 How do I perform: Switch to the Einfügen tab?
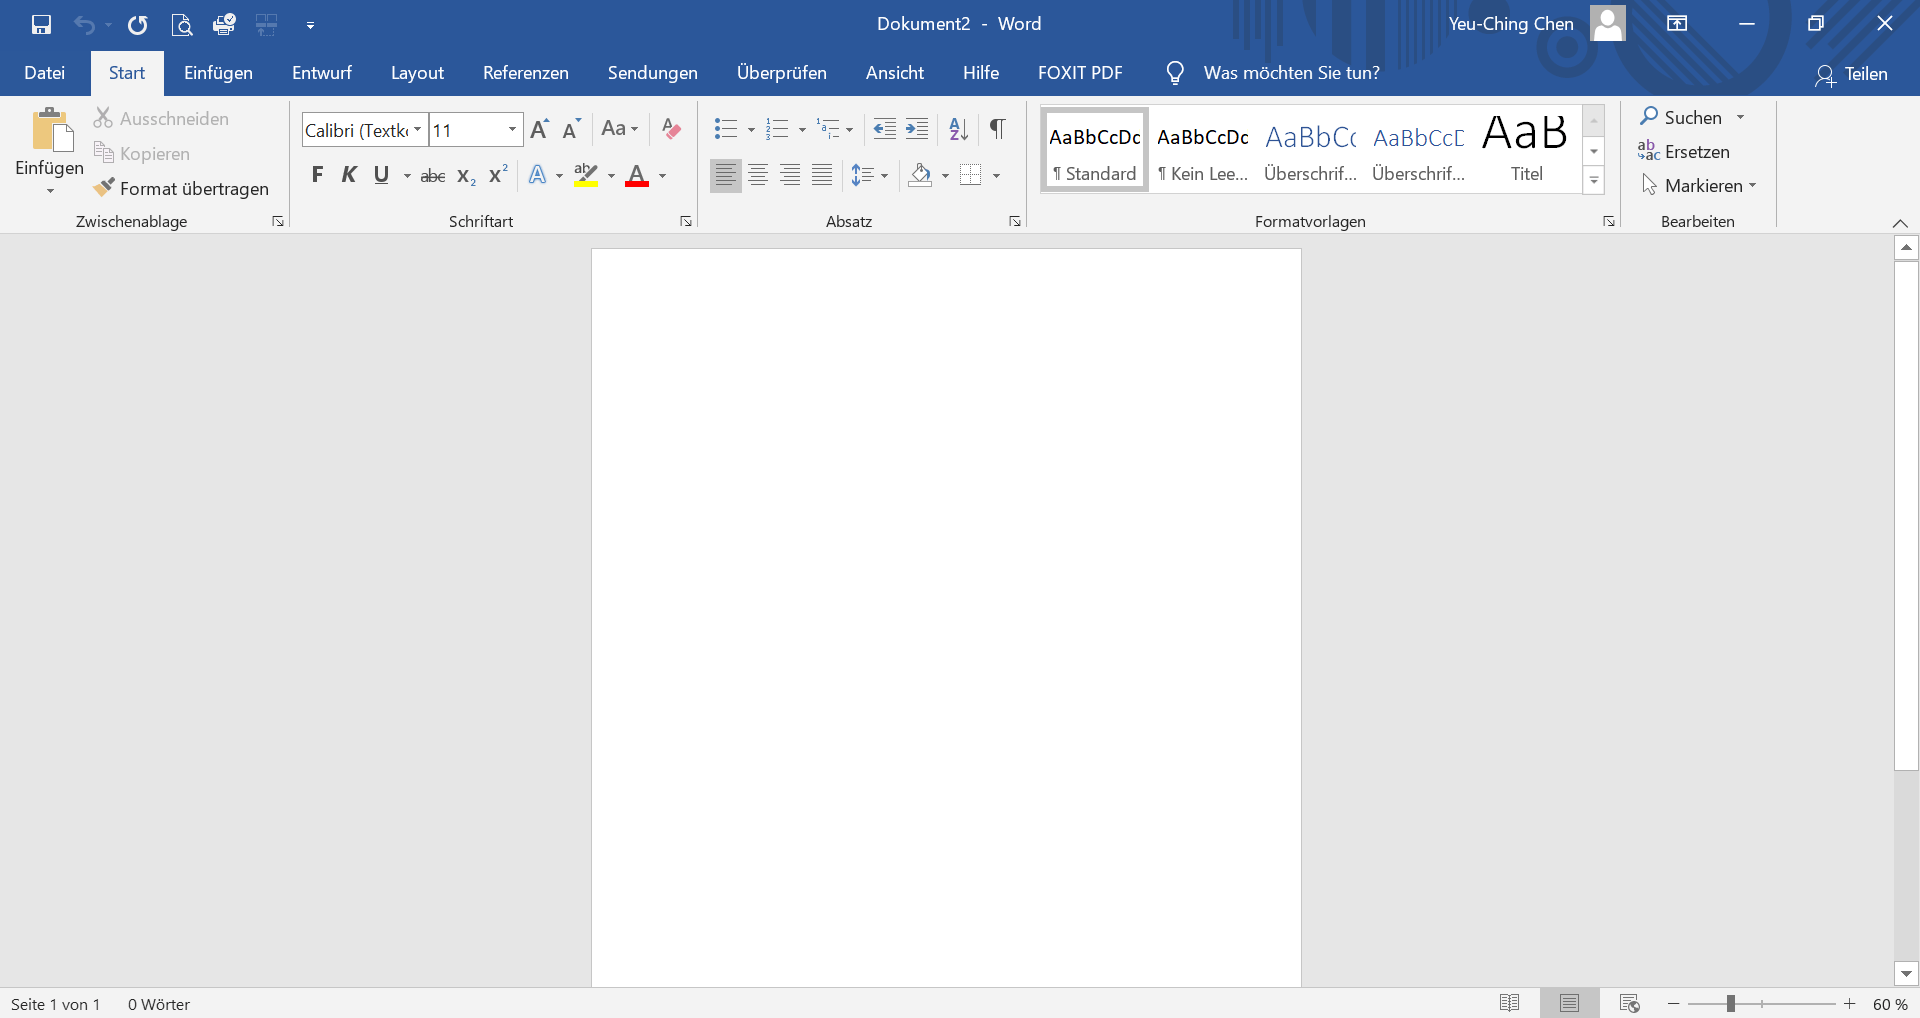pyautogui.click(x=218, y=73)
